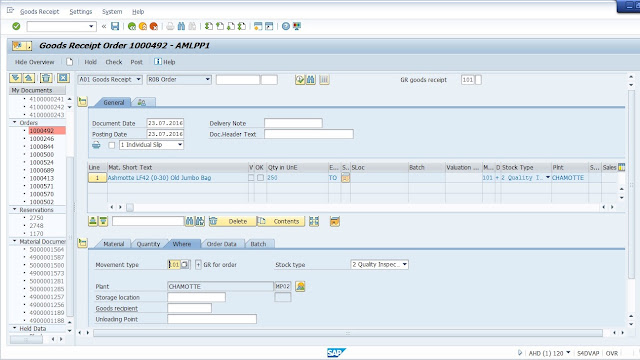The image size is (640, 360).
Task: Open the Goods Receipt menu
Action: (40, 11)
